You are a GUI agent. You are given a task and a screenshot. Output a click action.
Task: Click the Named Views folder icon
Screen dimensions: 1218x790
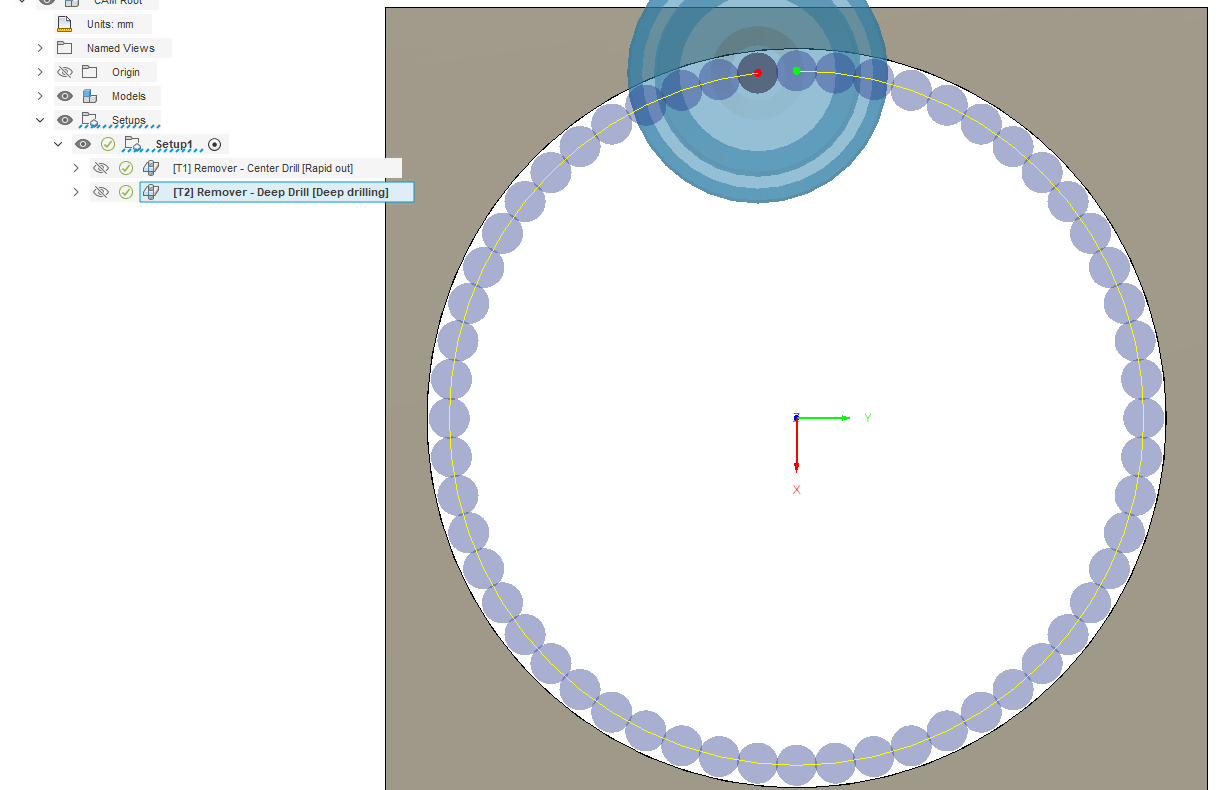tap(65, 48)
